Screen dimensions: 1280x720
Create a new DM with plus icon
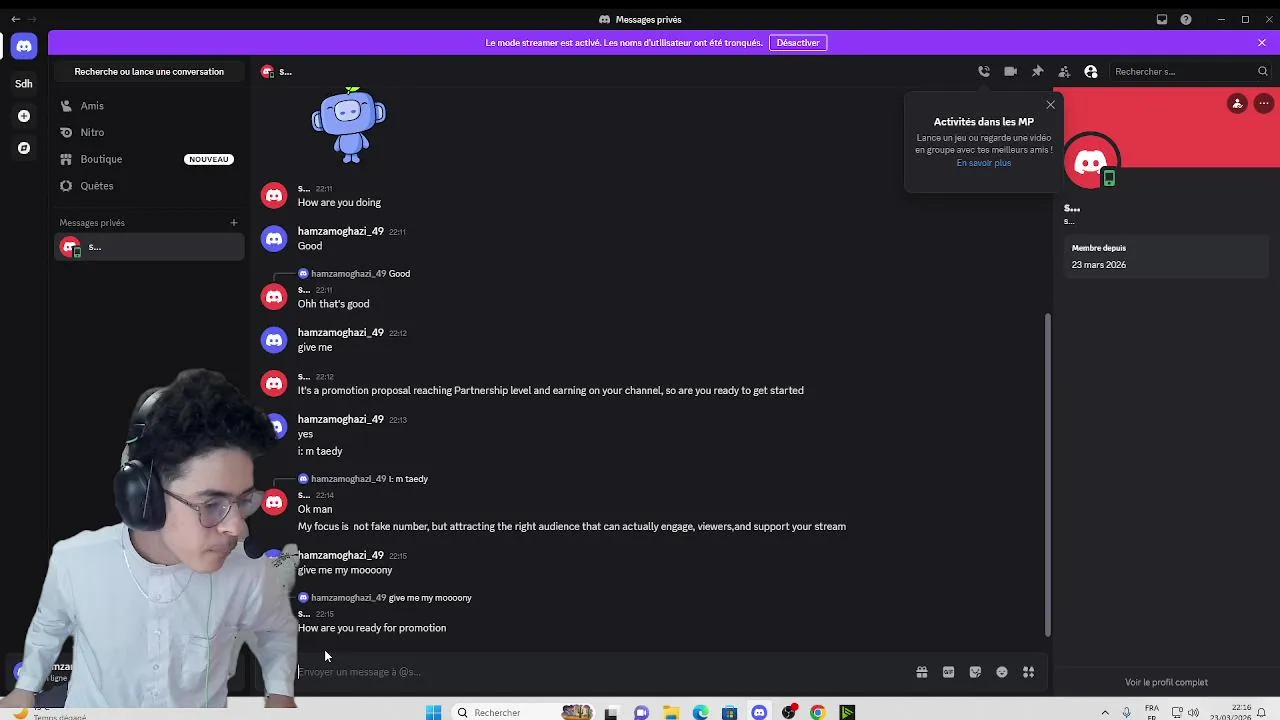pyautogui.click(x=234, y=223)
